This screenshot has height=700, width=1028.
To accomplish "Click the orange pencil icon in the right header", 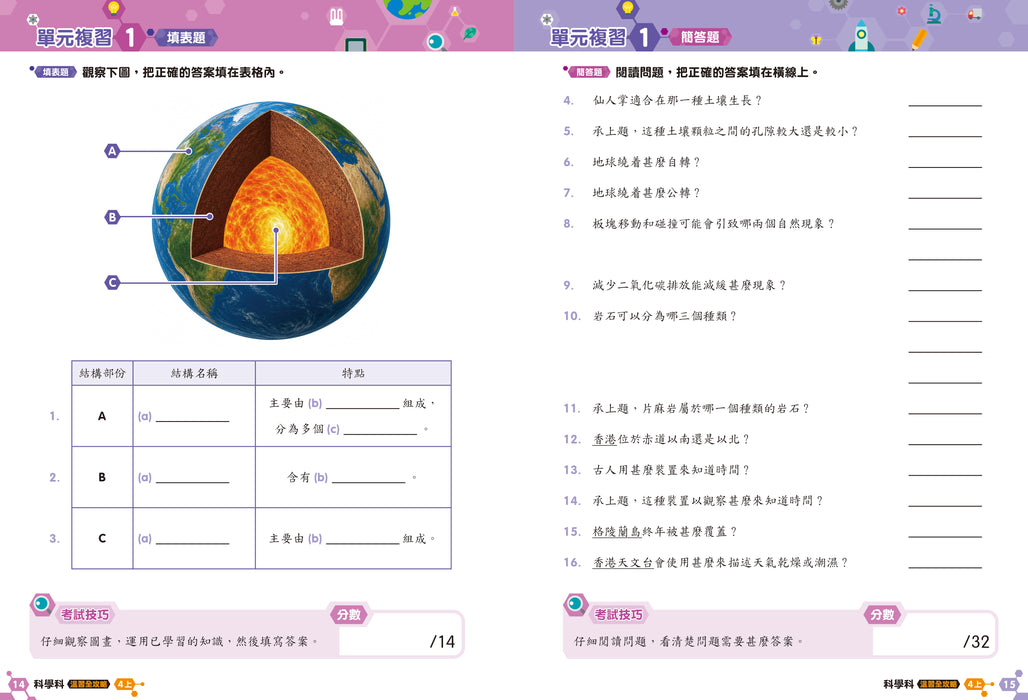I will tap(919, 40).
